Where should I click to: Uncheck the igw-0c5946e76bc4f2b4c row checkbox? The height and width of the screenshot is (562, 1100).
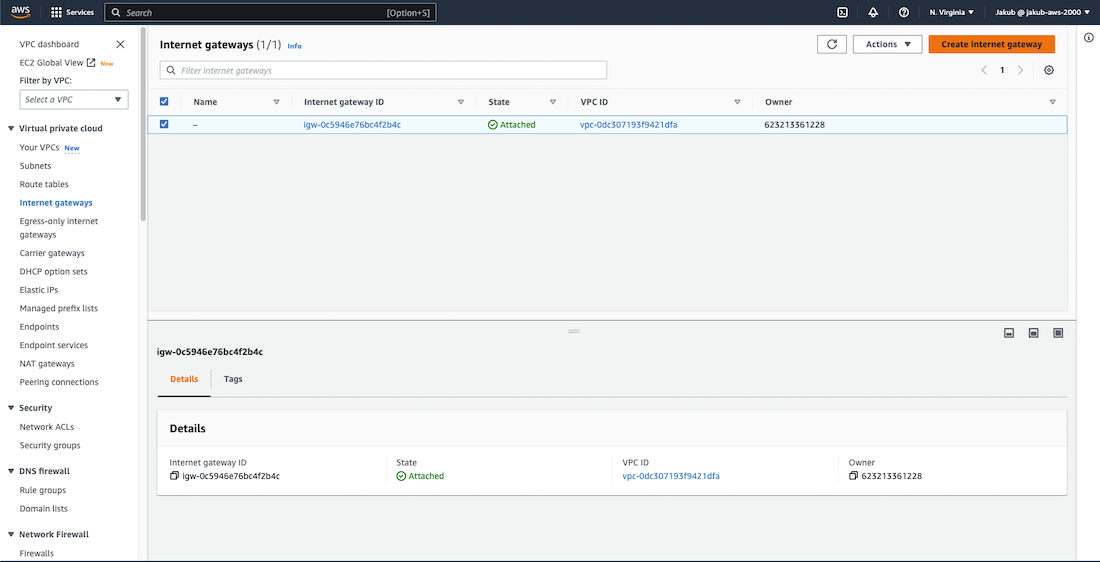pyautogui.click(x=164, y=124)
